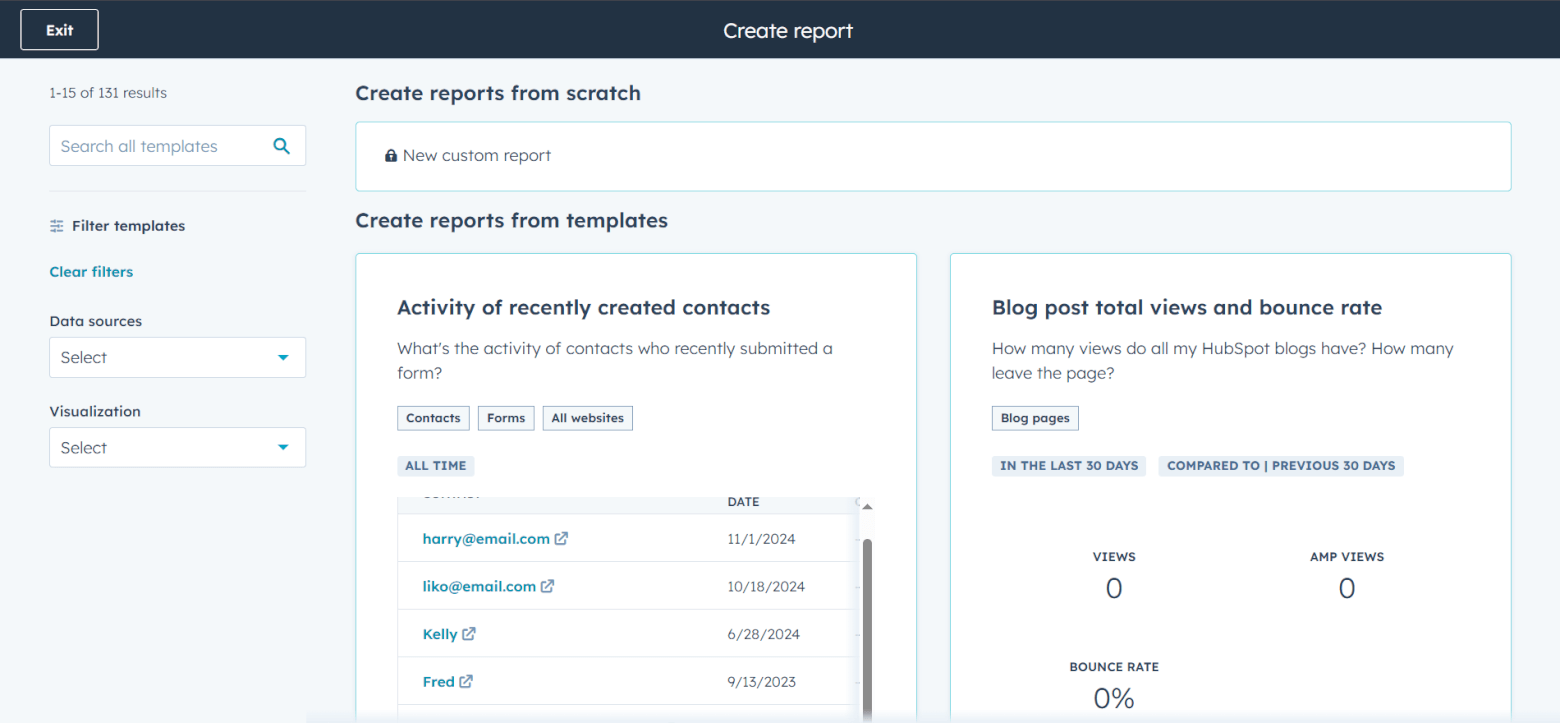Click the Contacts tag

433,418
